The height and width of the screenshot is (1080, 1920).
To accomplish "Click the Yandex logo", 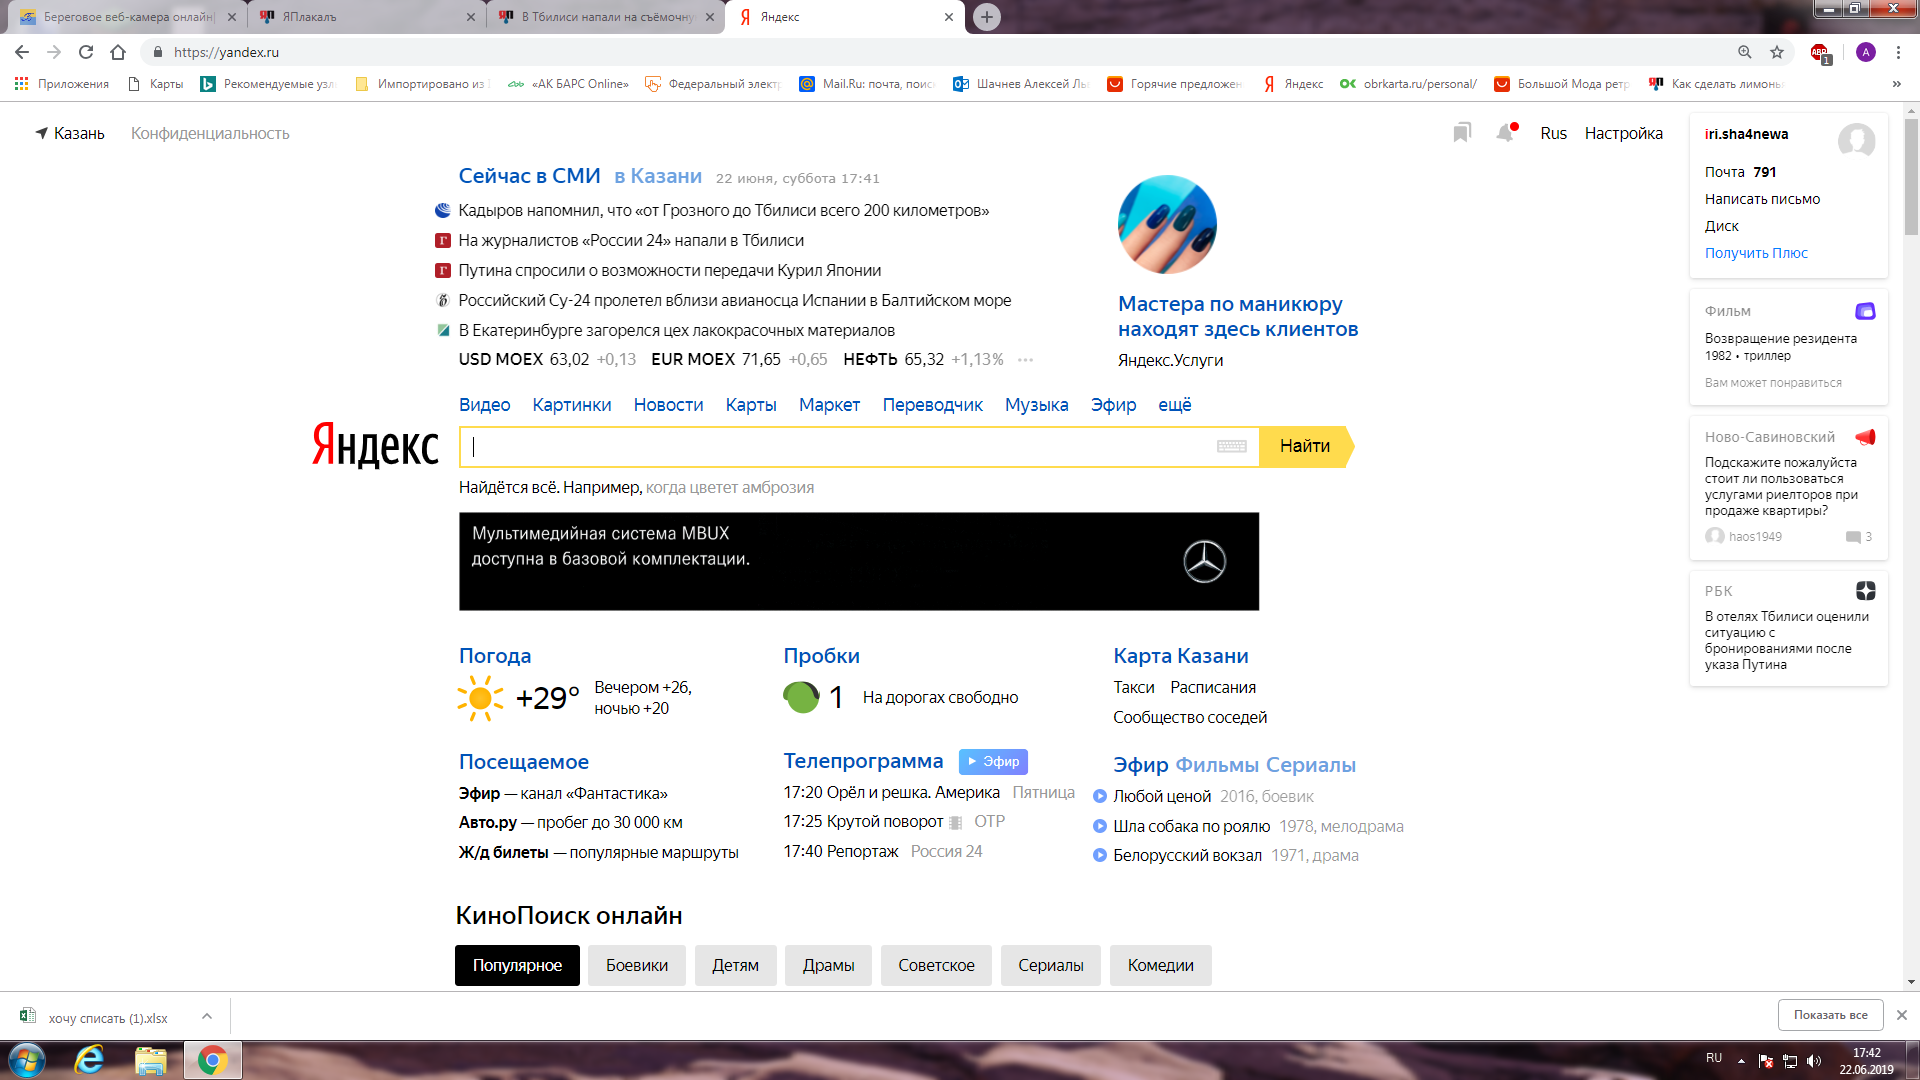I will point(375,446).
